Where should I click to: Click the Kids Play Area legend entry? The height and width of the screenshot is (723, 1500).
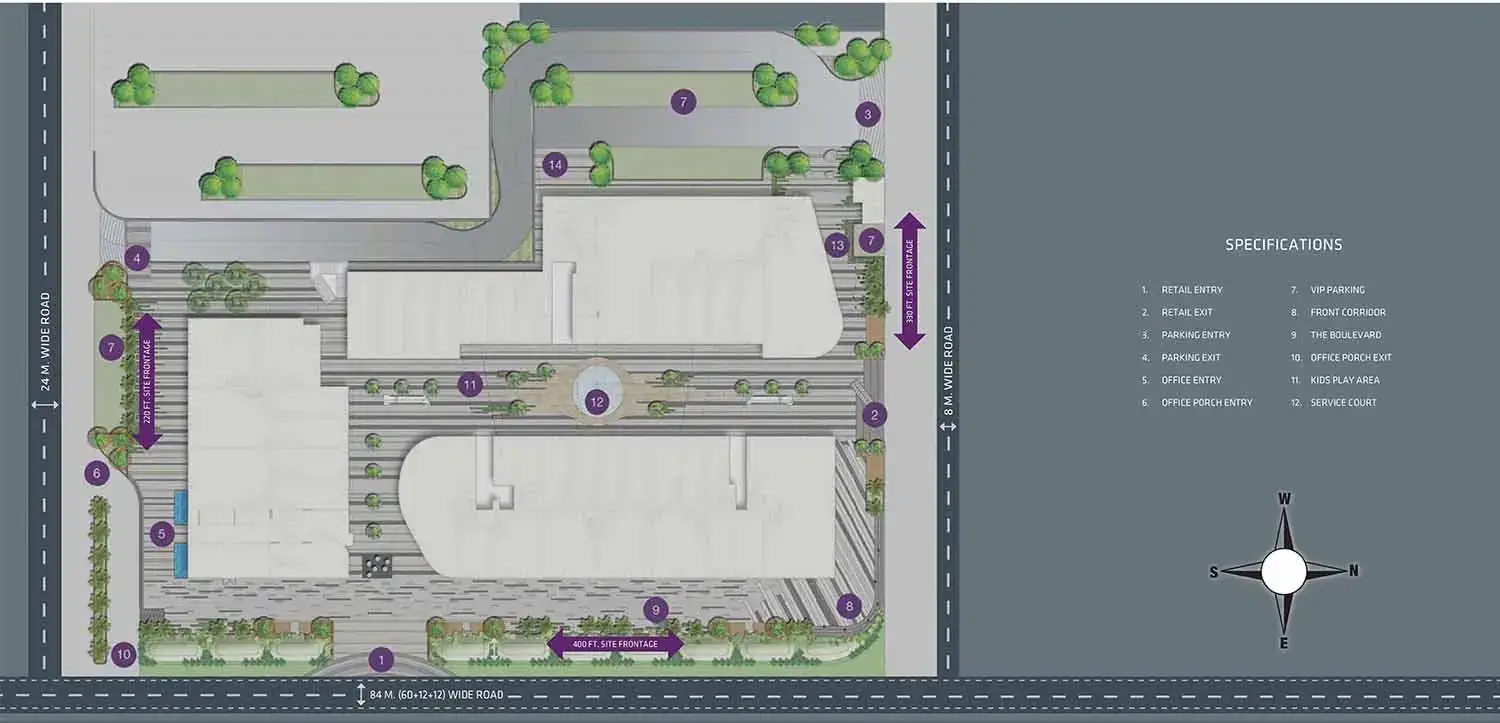(1344, 380)
